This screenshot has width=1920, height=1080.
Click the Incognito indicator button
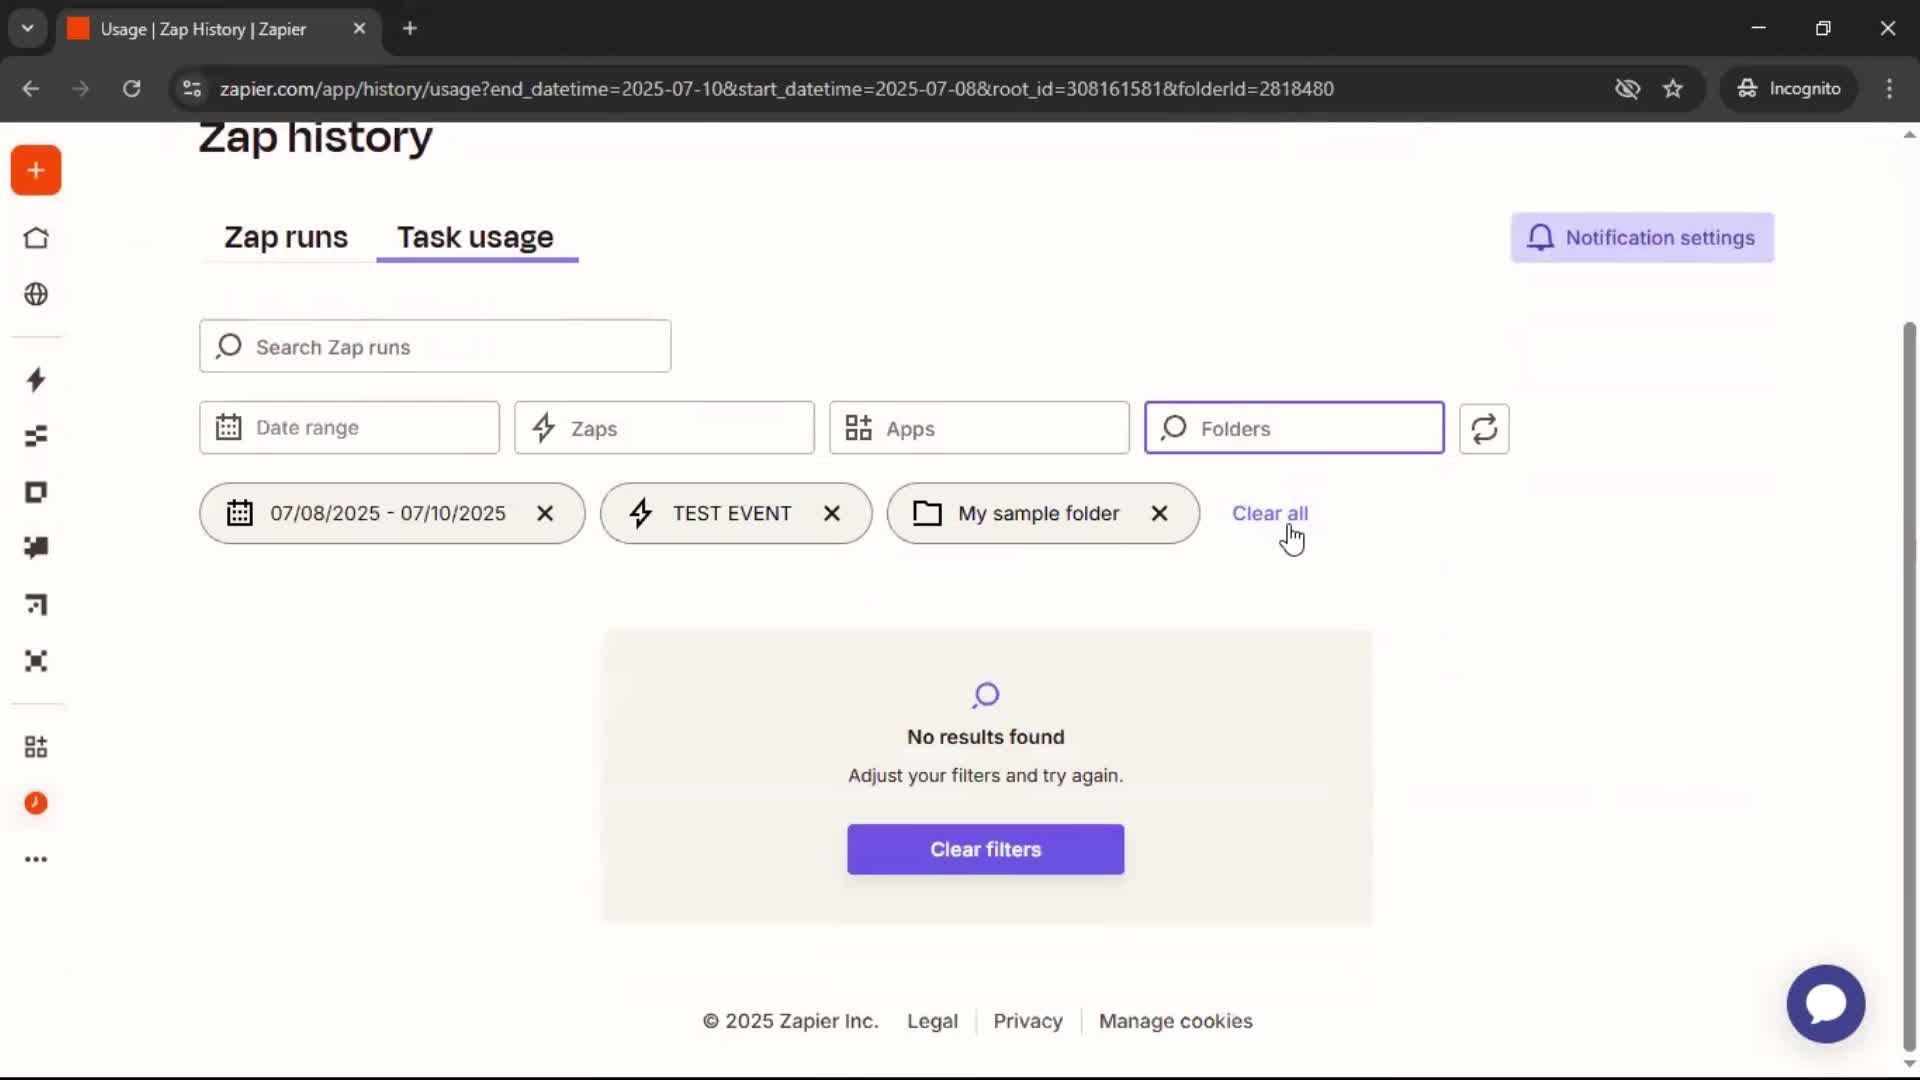pos(1789,88)
